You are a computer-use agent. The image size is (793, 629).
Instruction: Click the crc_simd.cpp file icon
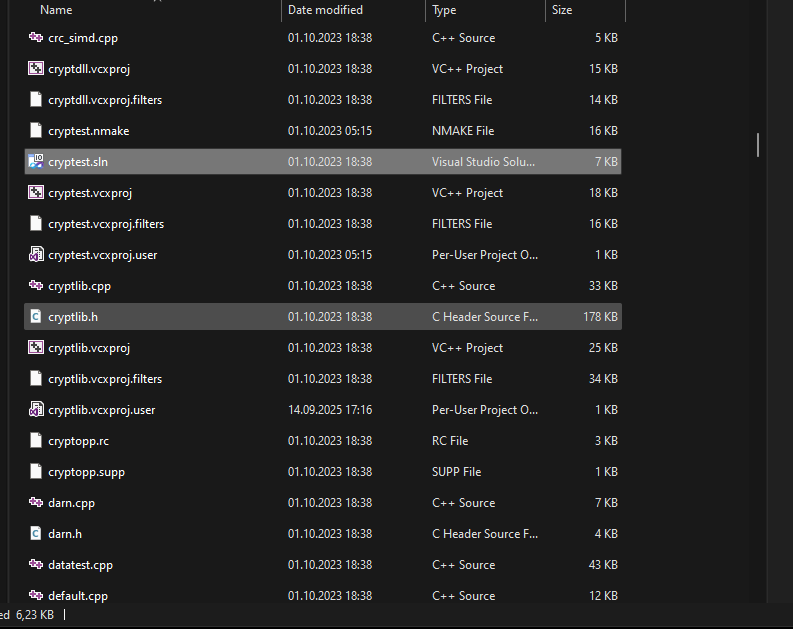(x=36, y=38)
